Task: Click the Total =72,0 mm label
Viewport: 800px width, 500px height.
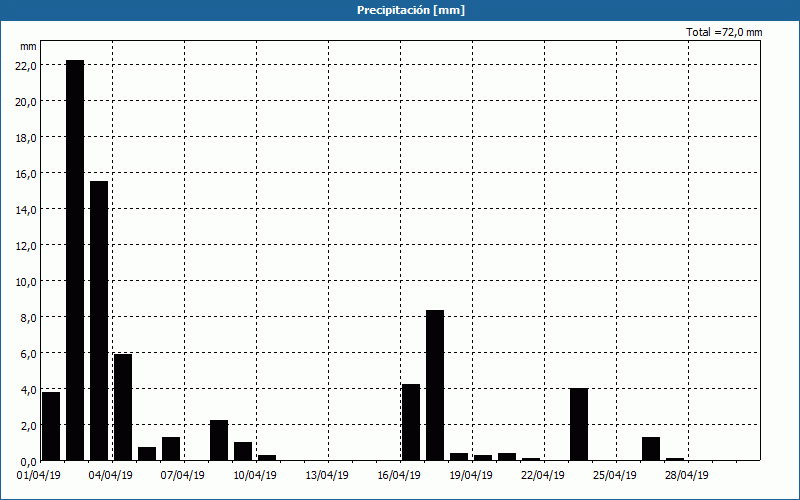Action: [x=724, y=32]
